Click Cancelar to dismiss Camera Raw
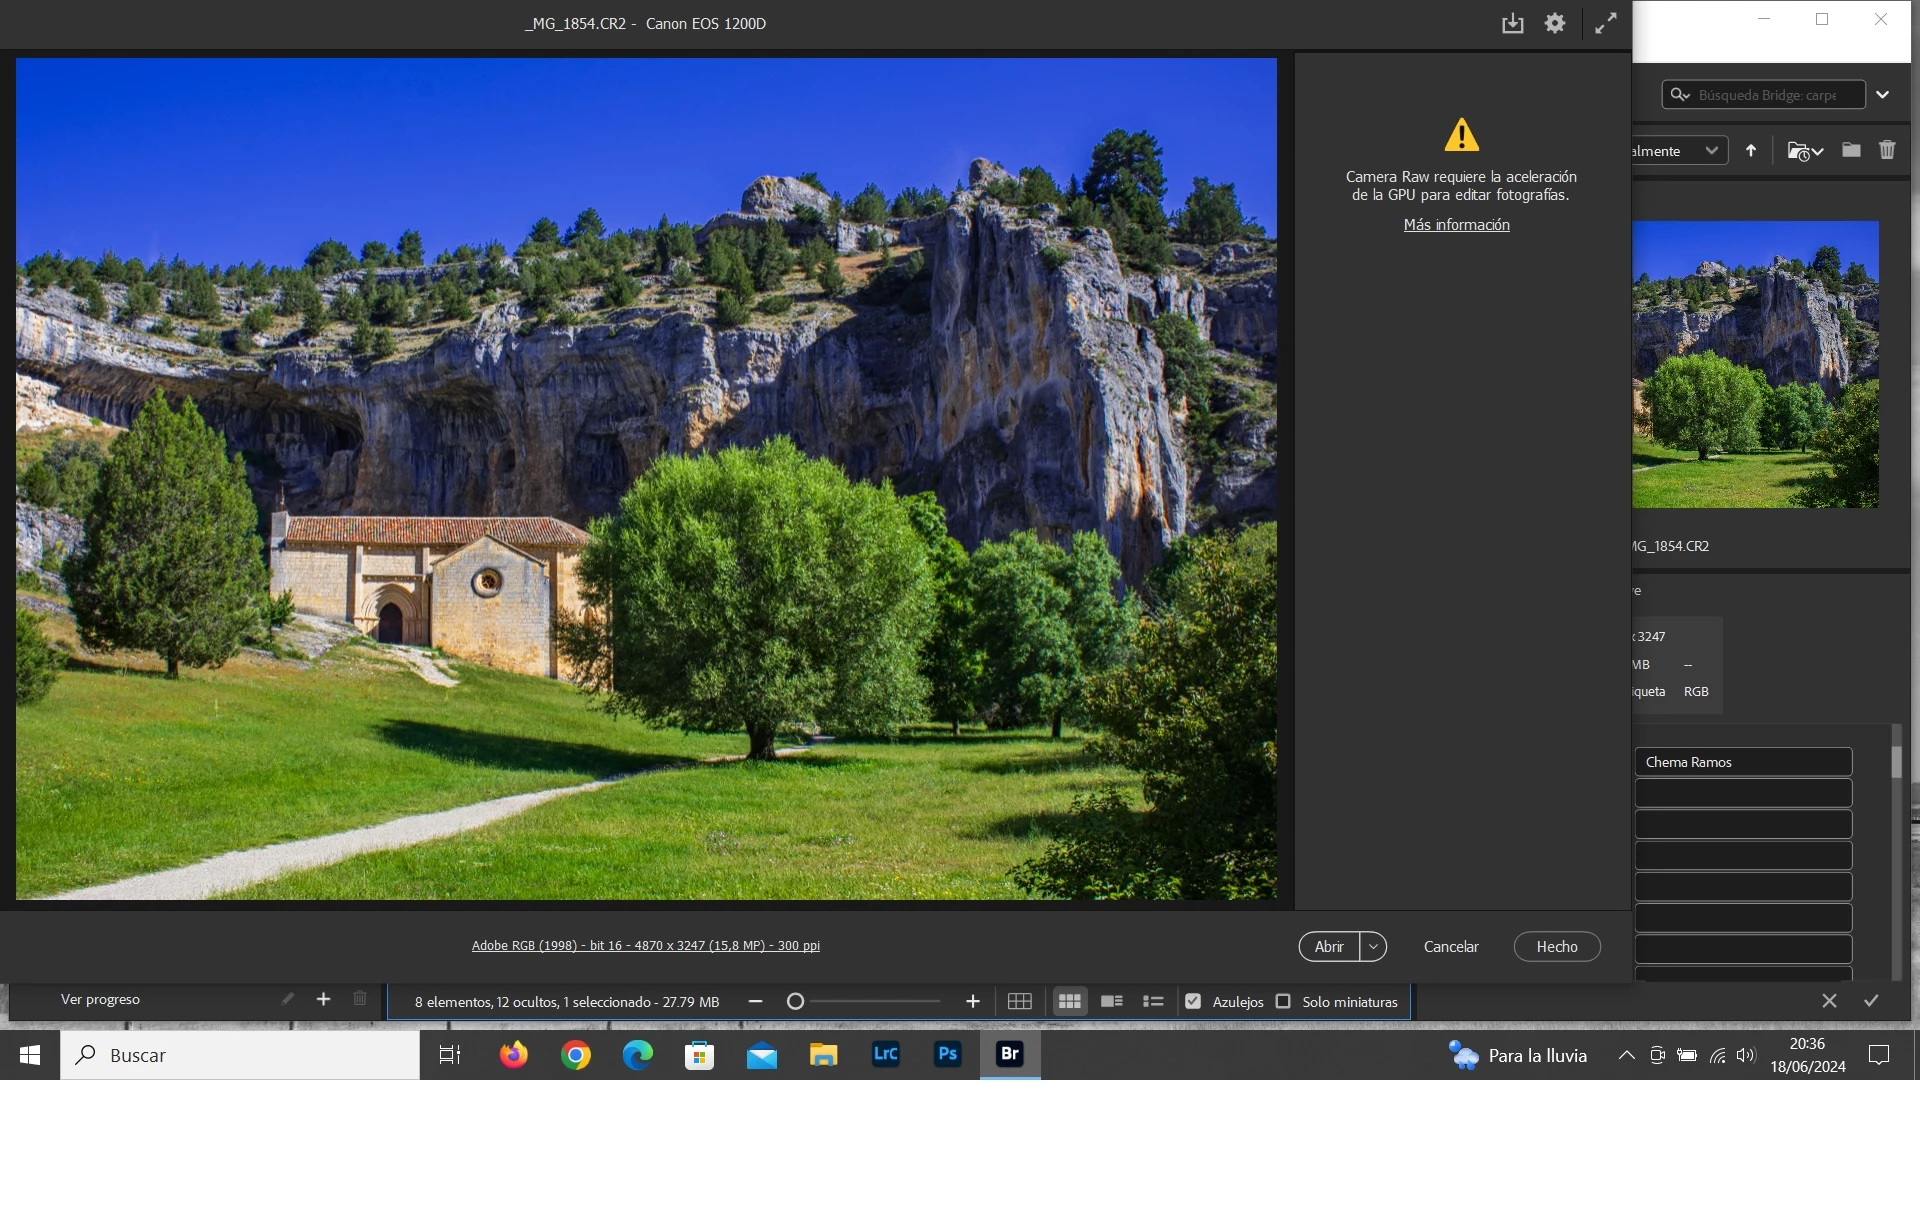This screenshot has height=1221, width=1920. click(1450, 946)
